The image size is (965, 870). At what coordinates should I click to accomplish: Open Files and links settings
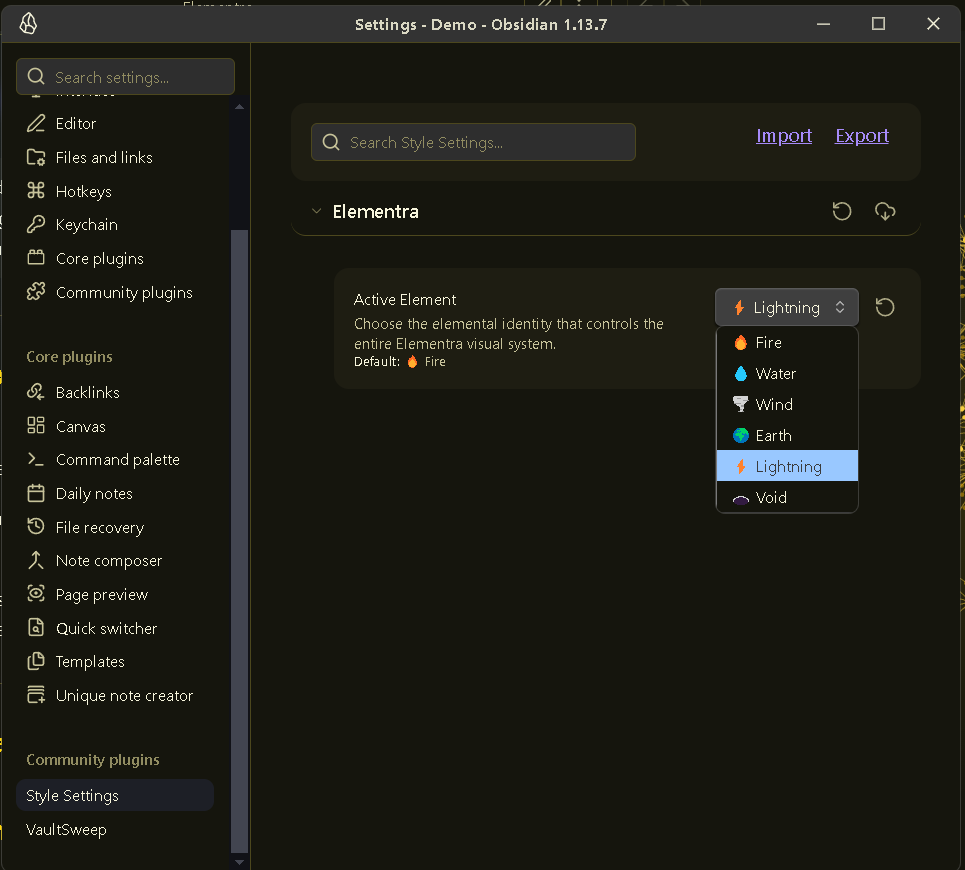point(115,158)
